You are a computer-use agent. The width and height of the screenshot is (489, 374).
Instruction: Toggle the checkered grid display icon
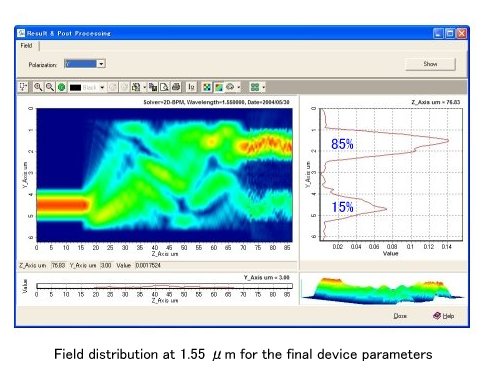coord(207,87)
